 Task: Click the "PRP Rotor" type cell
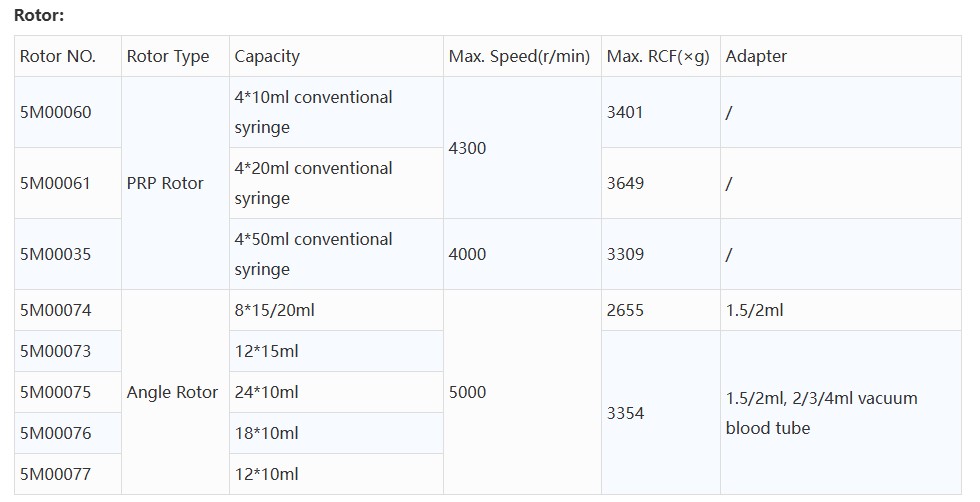click(165, 183)
